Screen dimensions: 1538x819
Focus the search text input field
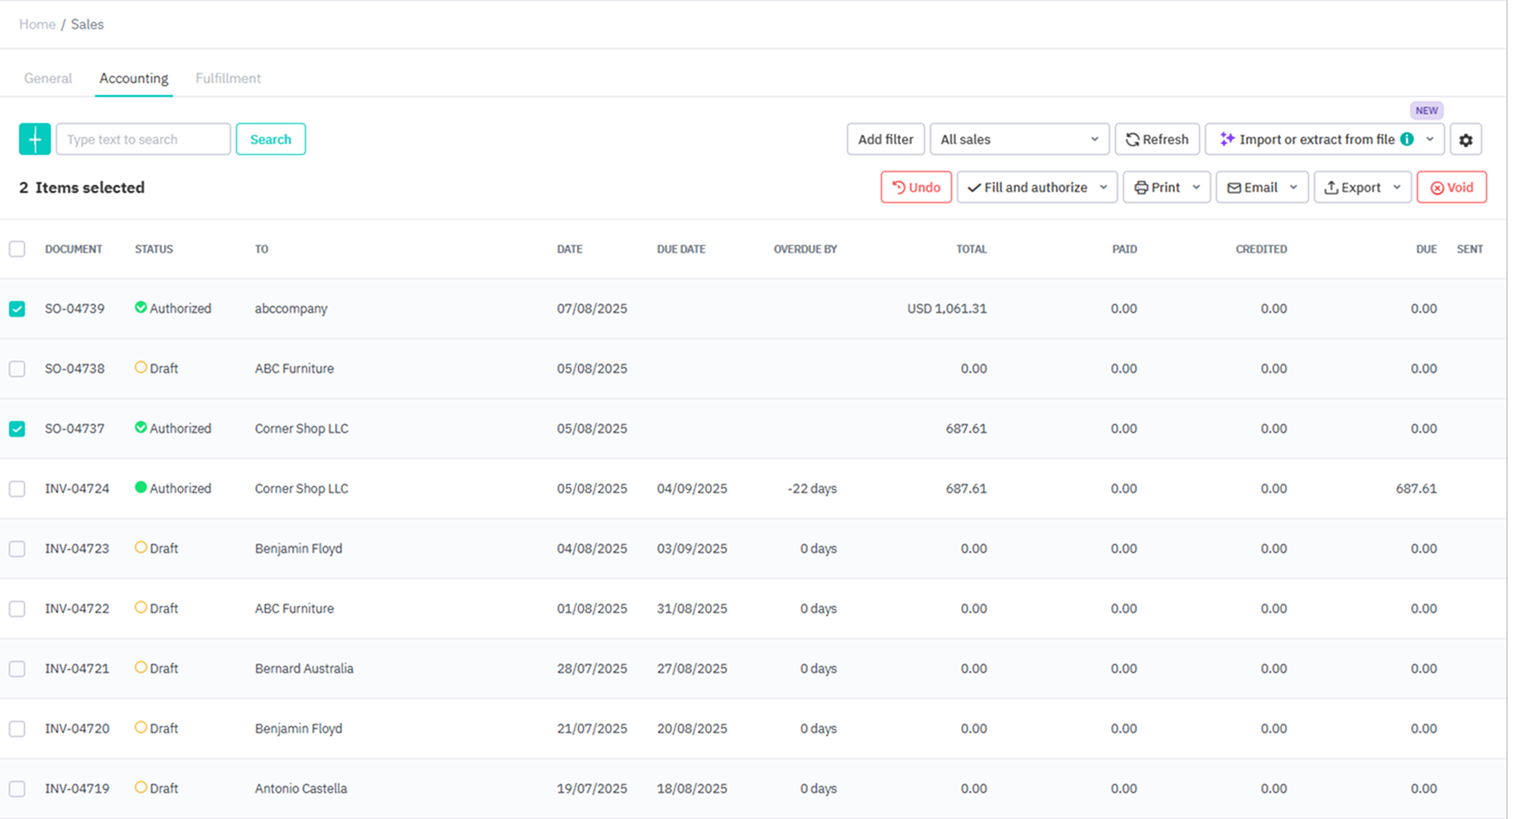tap(143, 139)
